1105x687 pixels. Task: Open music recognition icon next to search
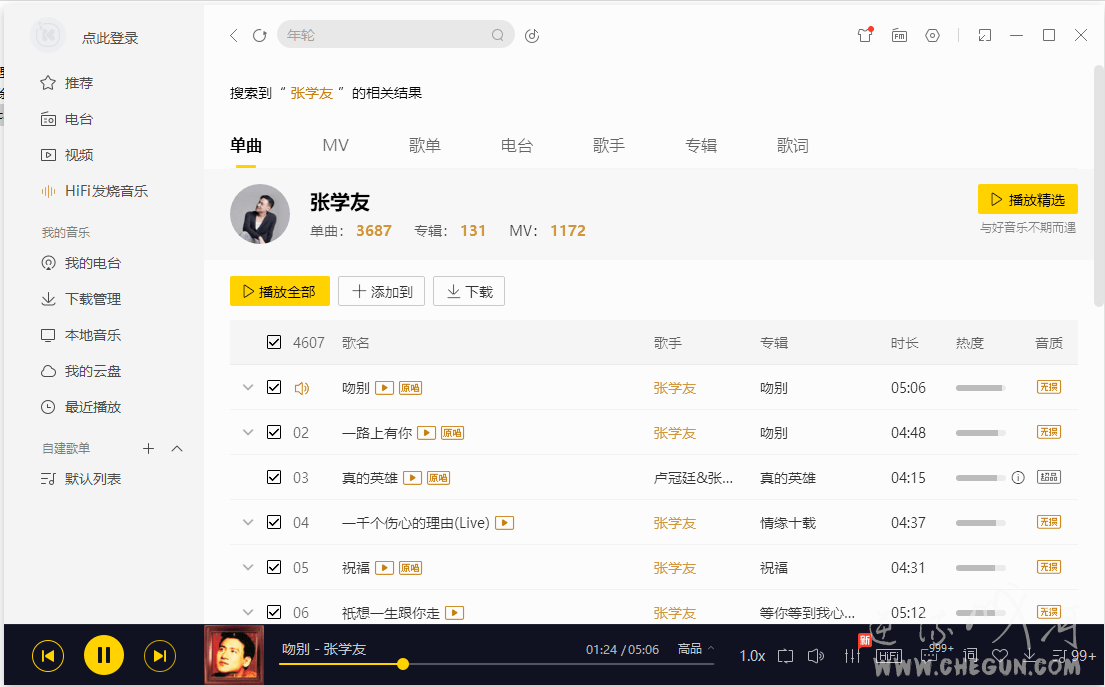pos(532,35)
